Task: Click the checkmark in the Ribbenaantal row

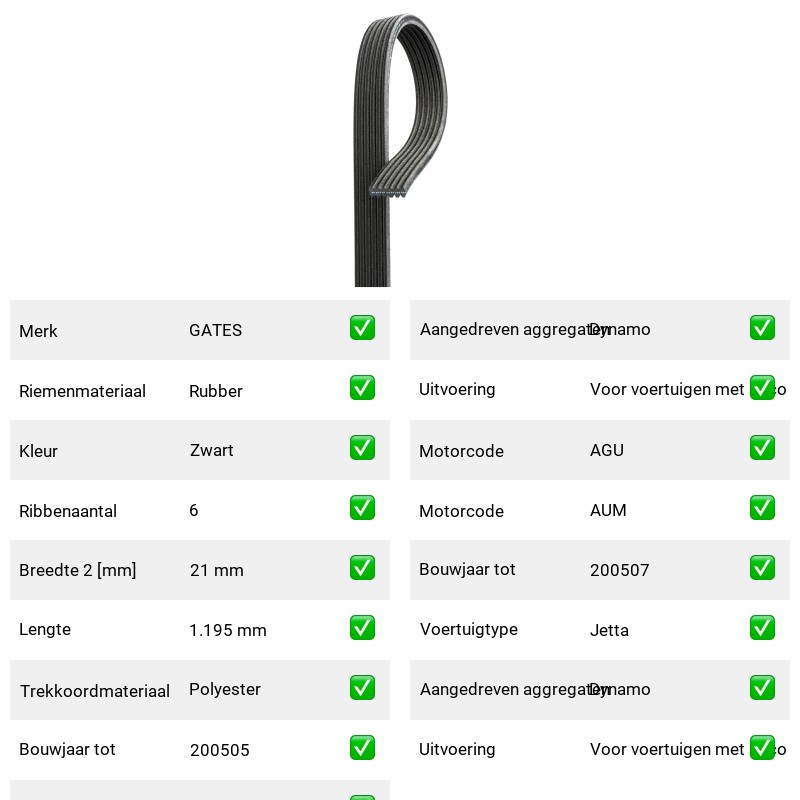Action: click(x=362, y=508)
